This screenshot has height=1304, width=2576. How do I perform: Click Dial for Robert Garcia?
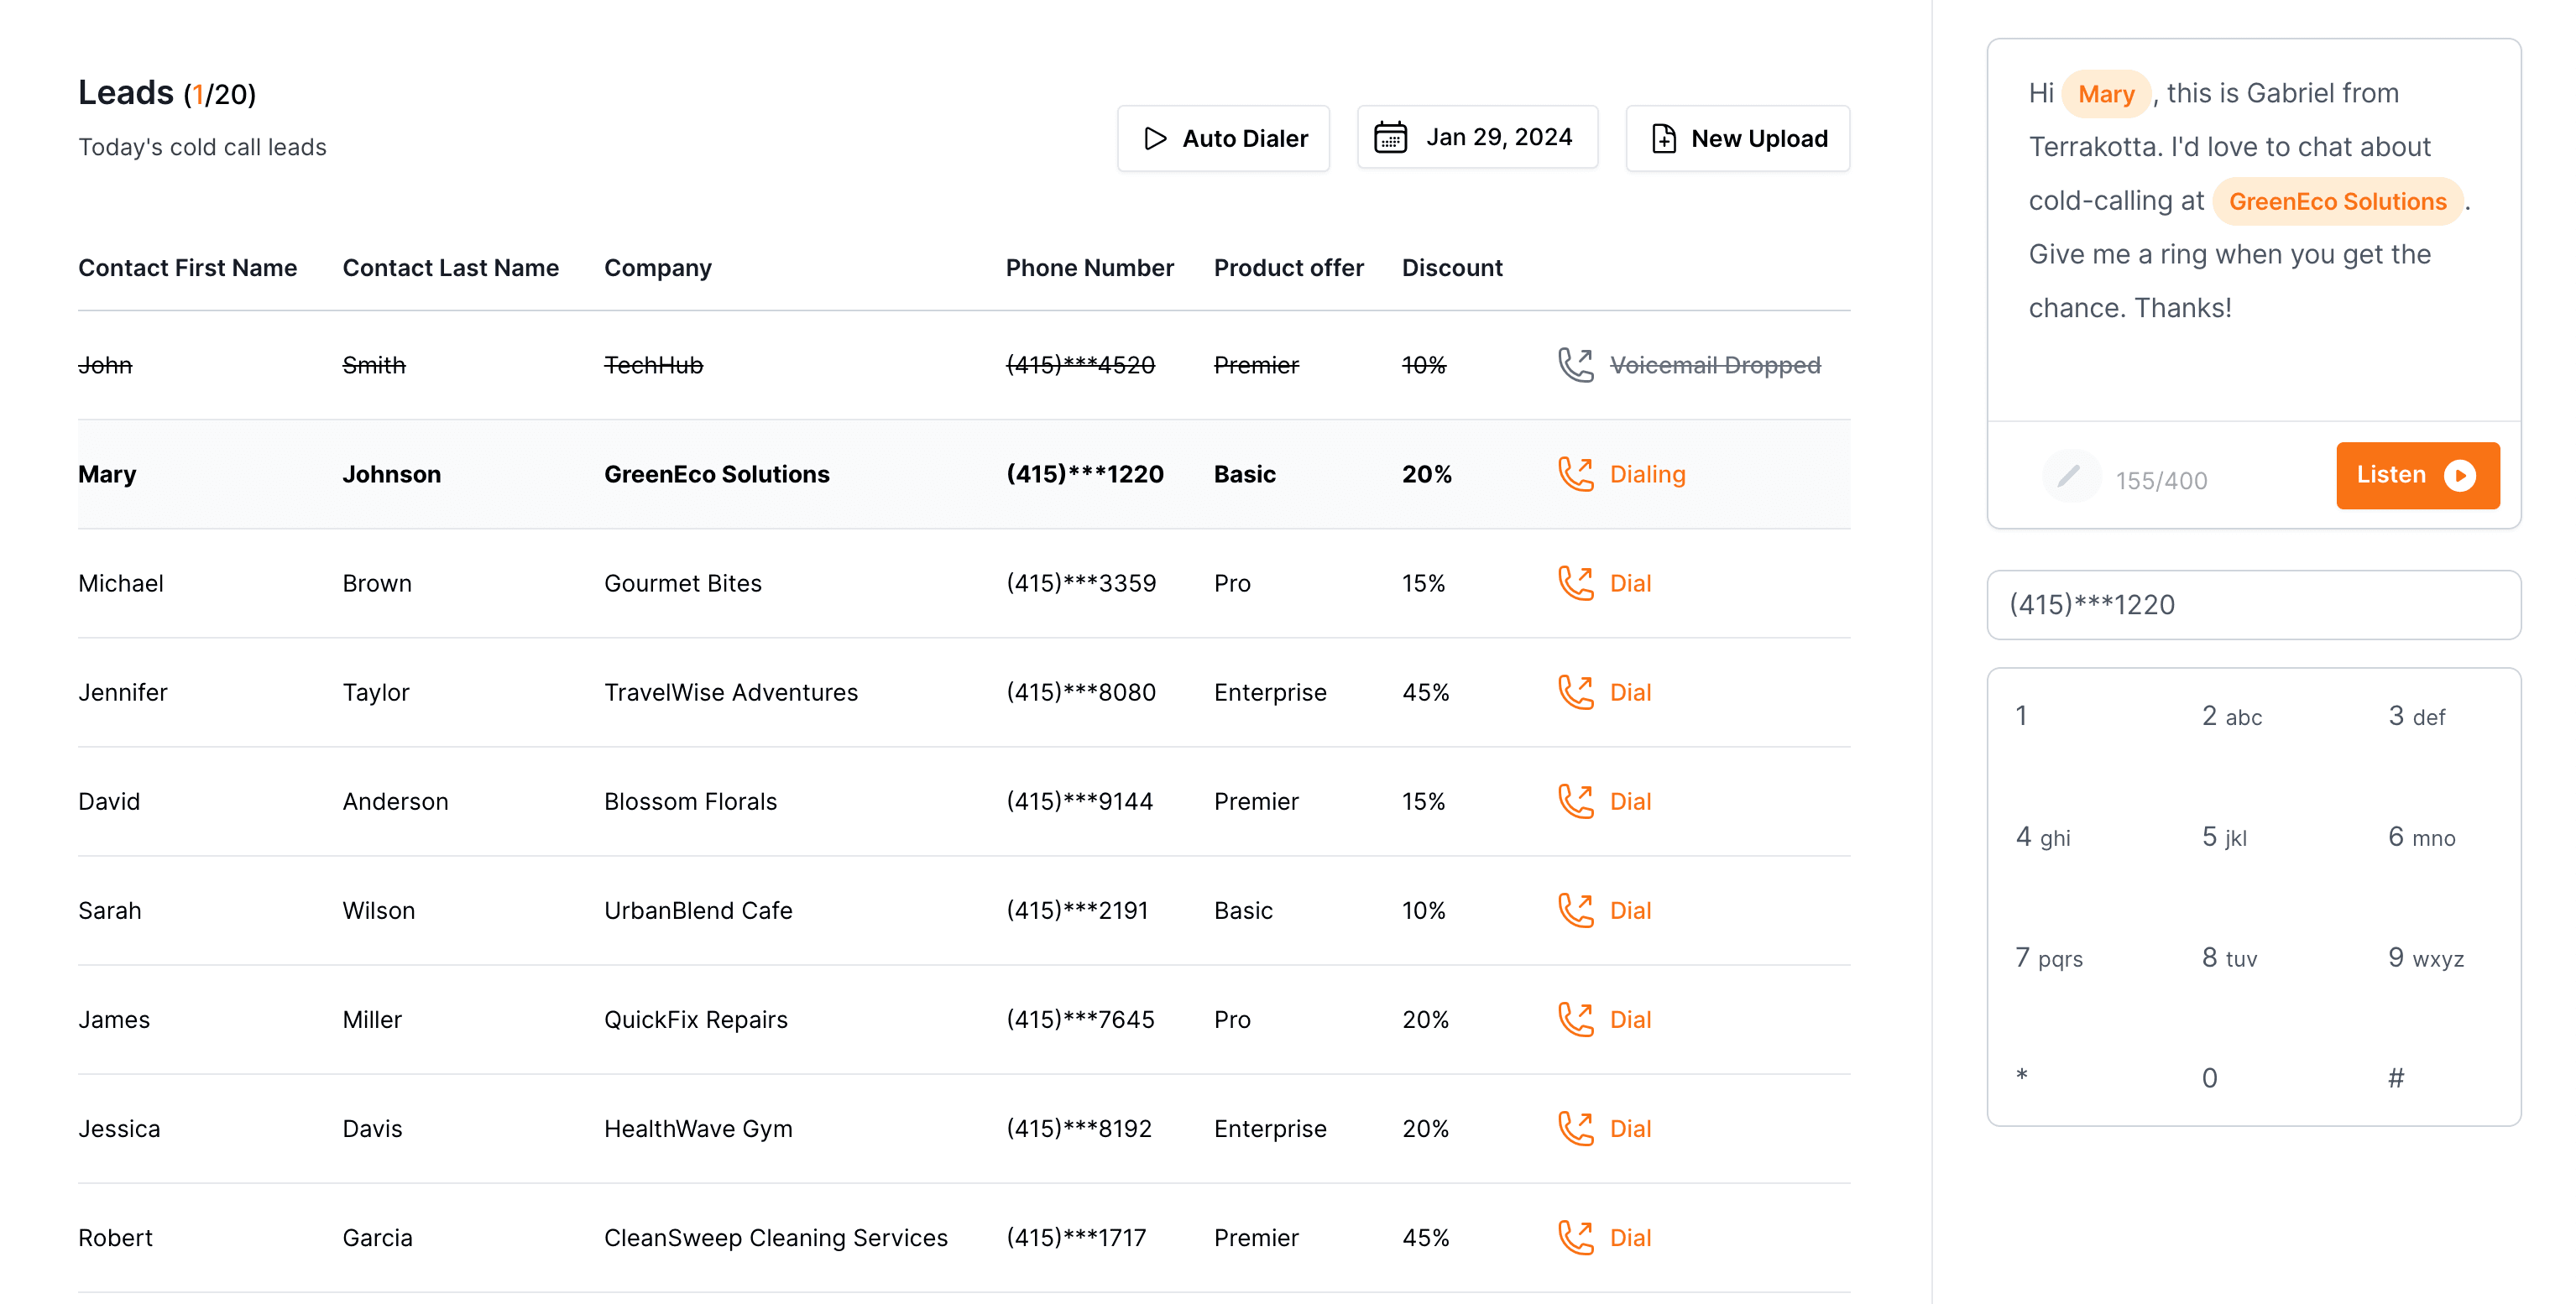tap(1630, 1238)
